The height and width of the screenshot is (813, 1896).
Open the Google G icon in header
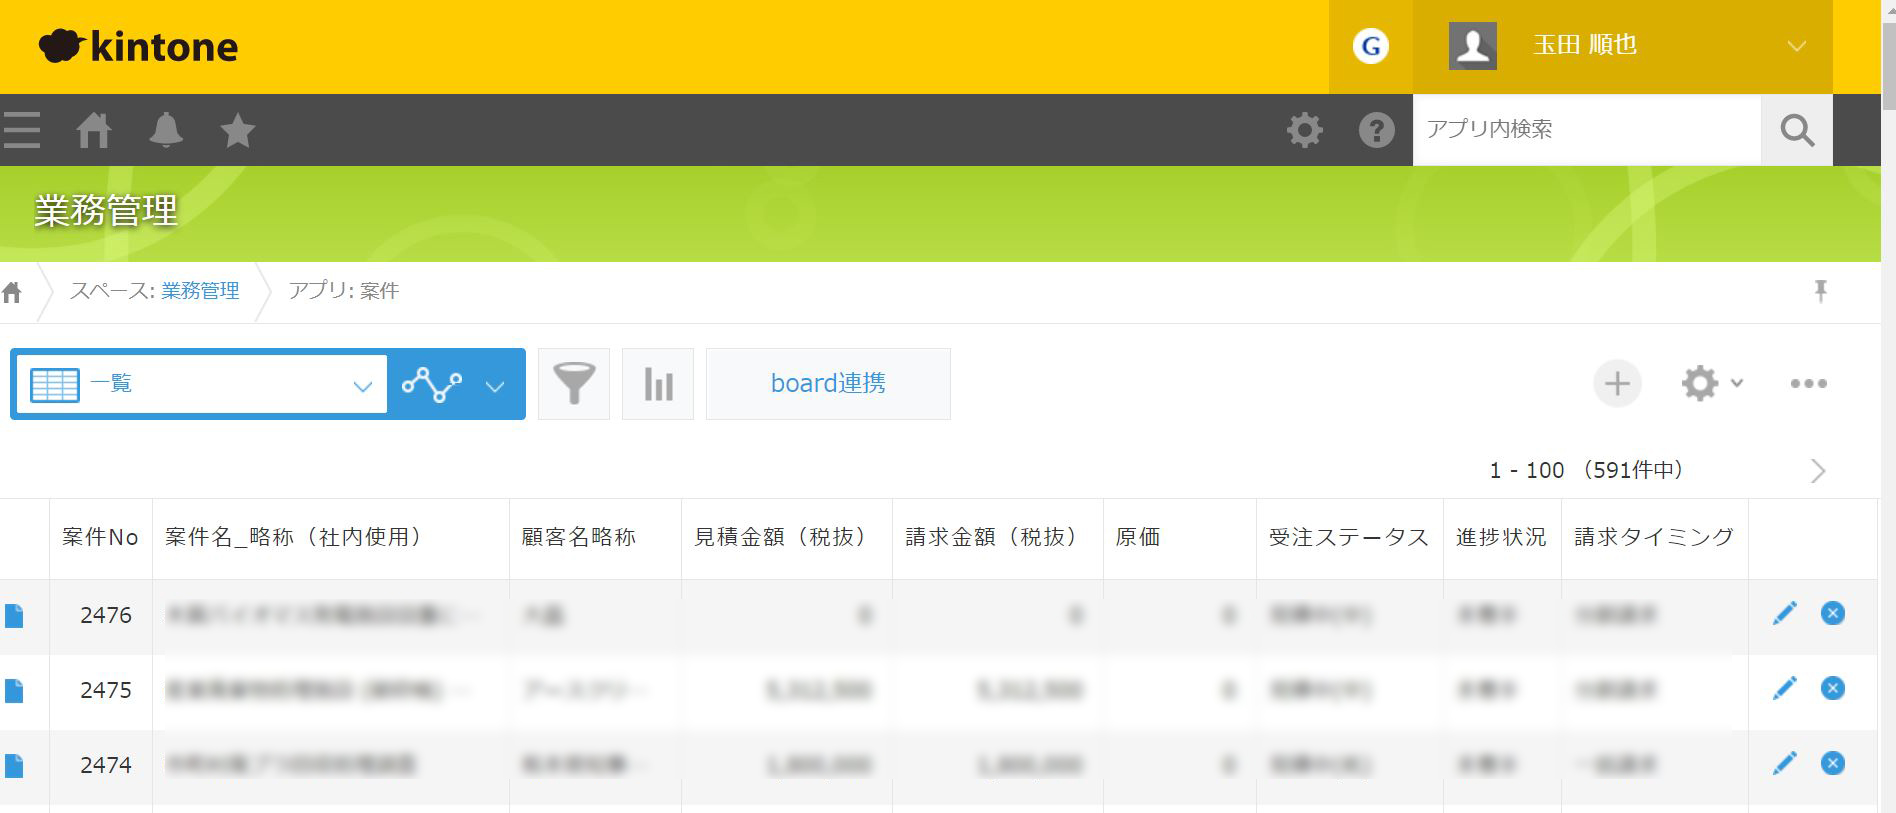pyautogui.click(x=1370, y=46)
